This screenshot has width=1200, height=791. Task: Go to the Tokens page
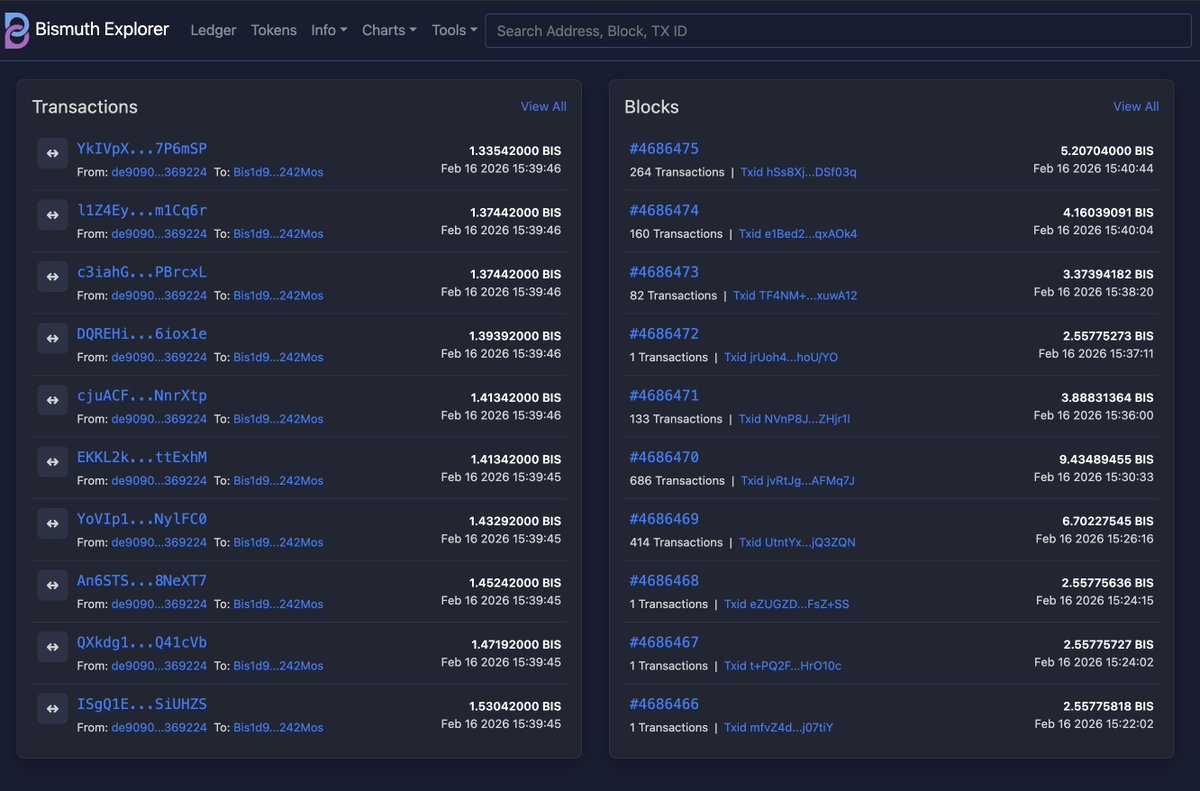coord(274,30)
